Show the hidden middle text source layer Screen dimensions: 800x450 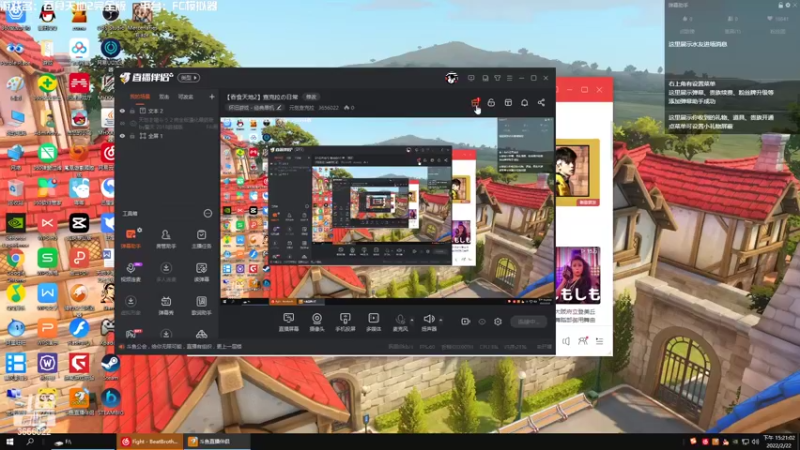(122, 123)
